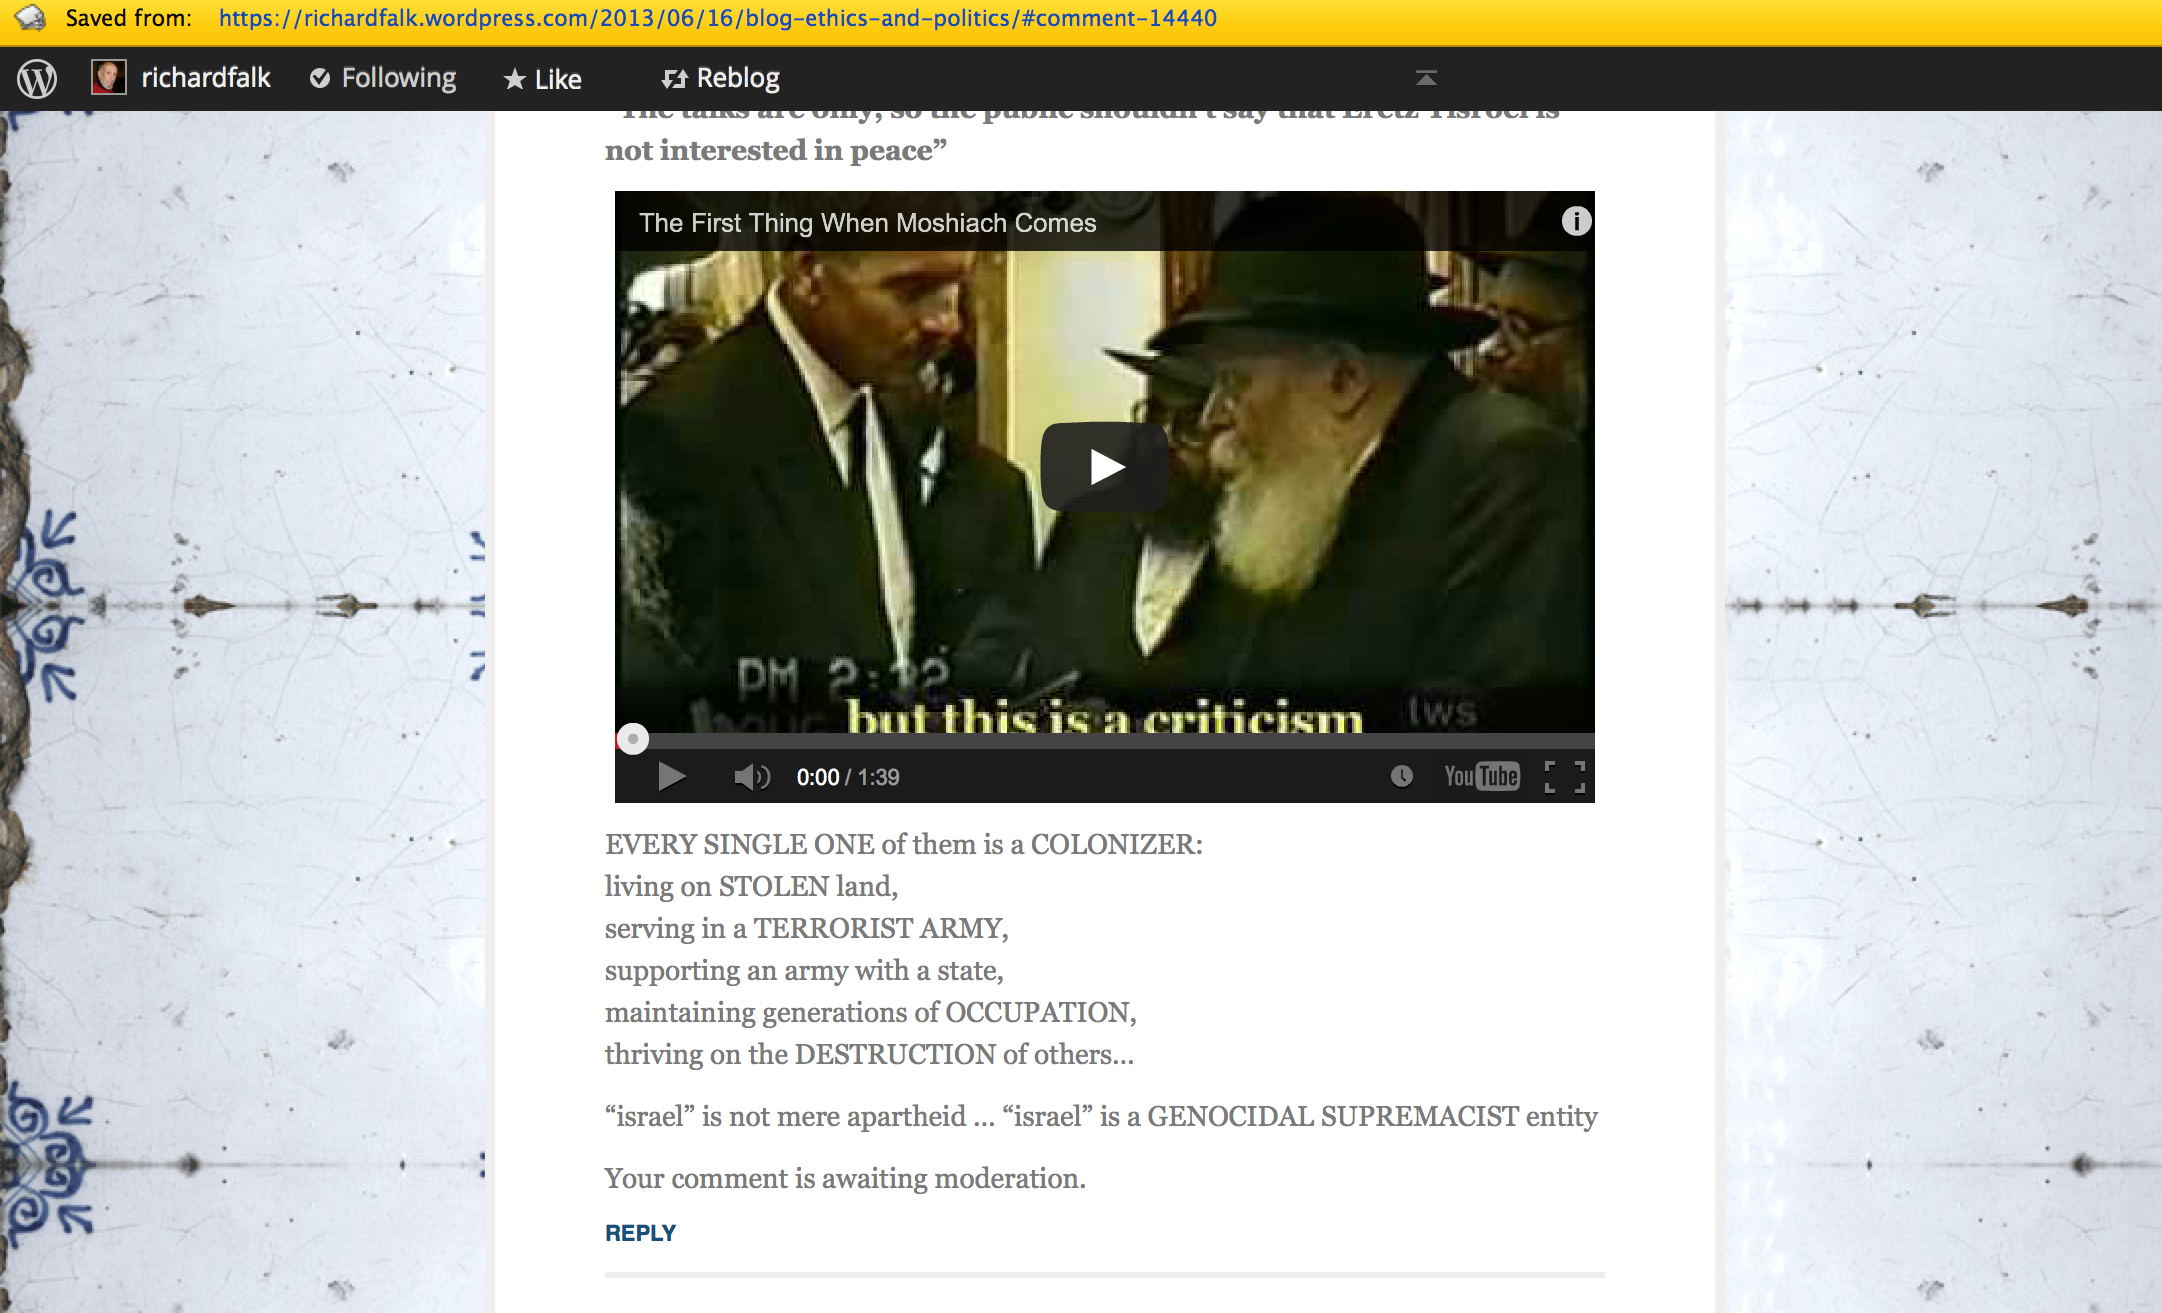This screenshot has height=1313, width=2162.
Task: Open the richardfalk avatar image
Action: point(108,77)
